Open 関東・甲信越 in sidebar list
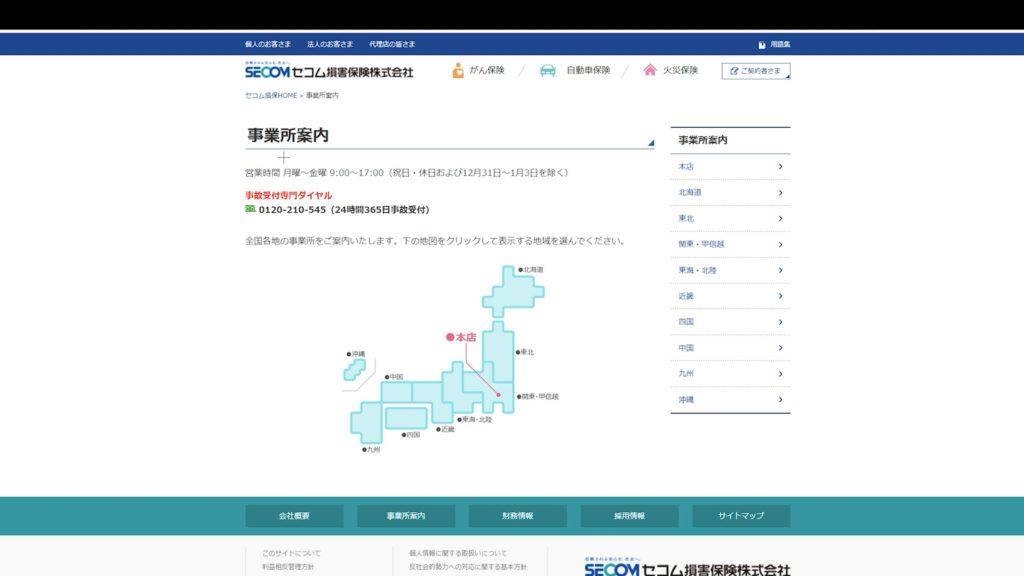 [x=730, y=244]
